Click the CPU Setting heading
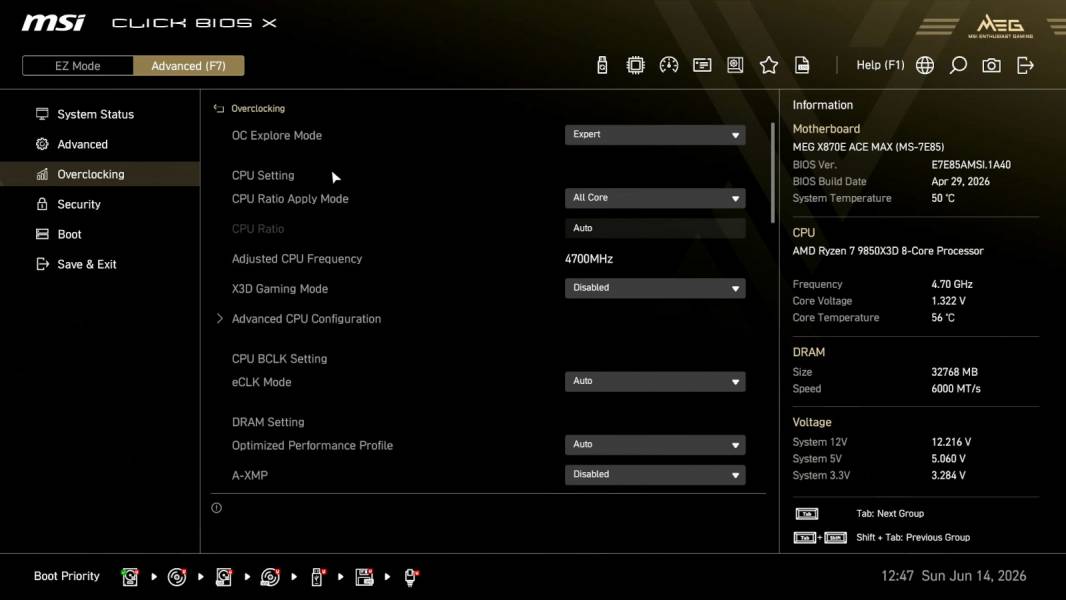1066x600 pixels. [x=263, y=175]
